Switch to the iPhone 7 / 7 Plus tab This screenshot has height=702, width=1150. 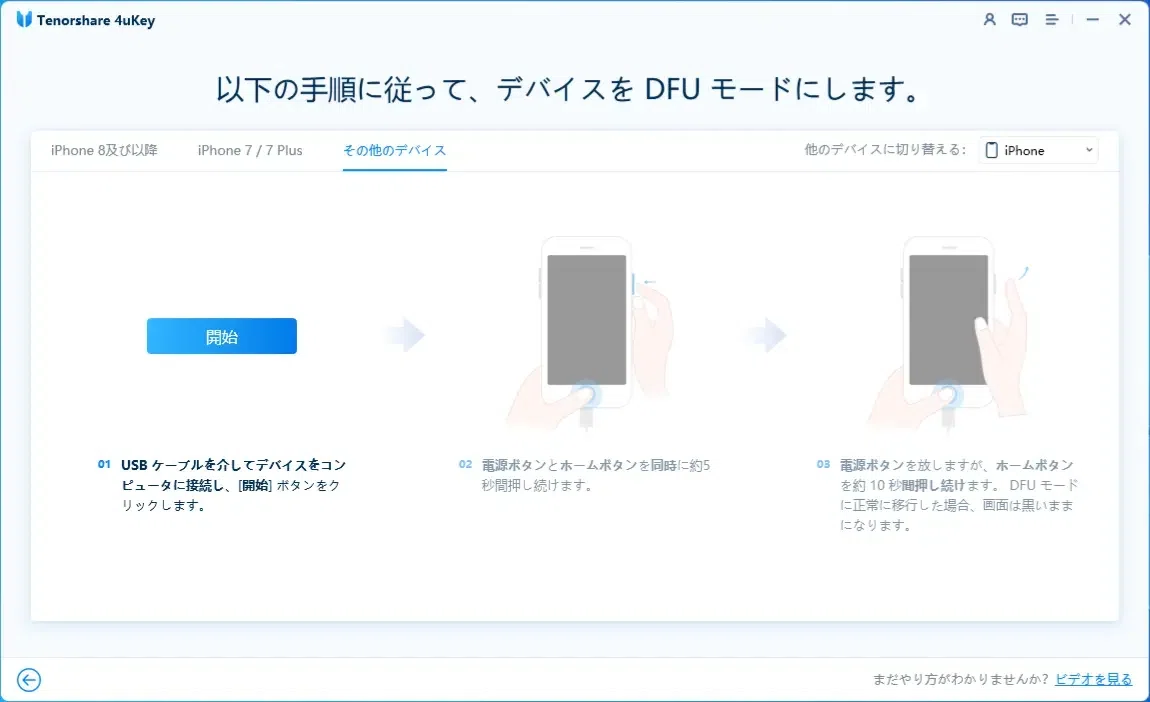tap(250, 150)
